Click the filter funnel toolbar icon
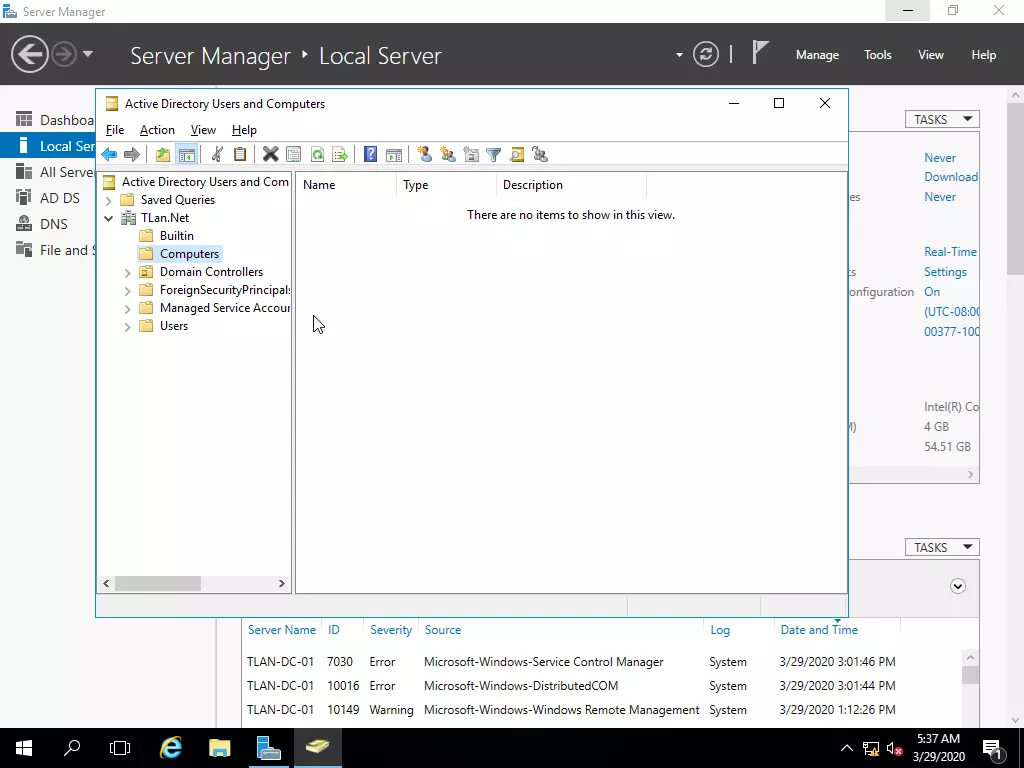The width and height of the screenshot is (1024, 768). pyautogui.click(x=493, y=154)
